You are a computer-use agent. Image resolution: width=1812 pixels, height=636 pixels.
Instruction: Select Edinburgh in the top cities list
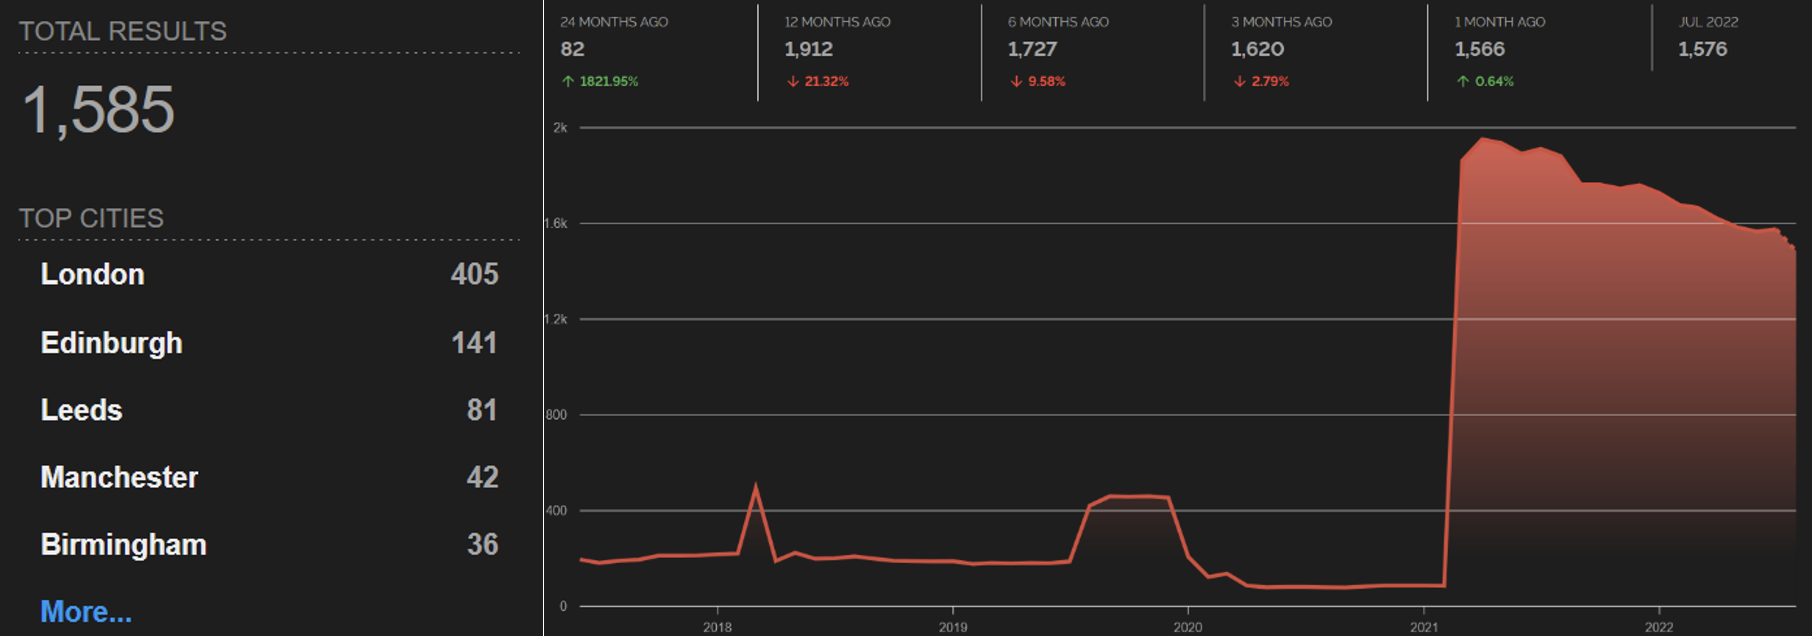pyautogui.click(x=111, y=343)
